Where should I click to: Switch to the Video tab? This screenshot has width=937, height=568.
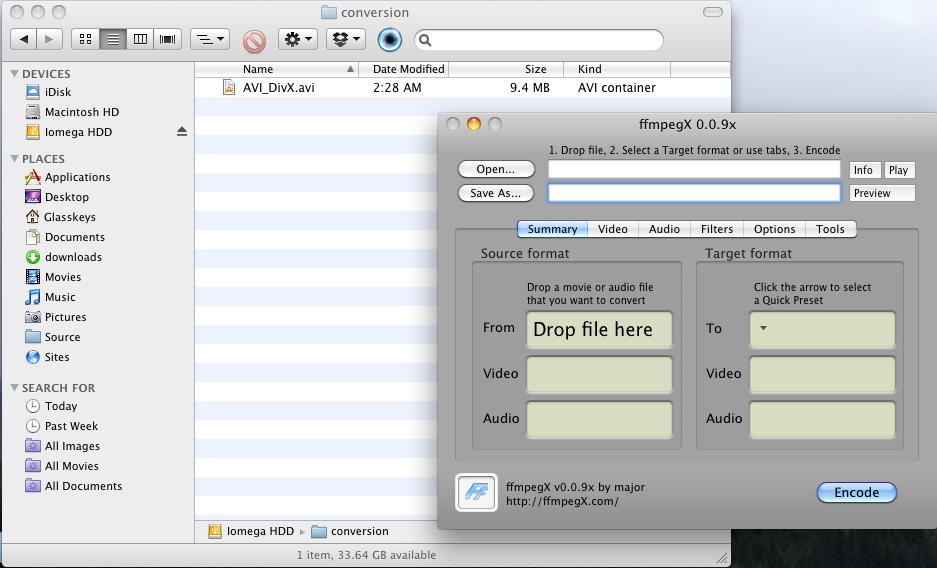click(612, 229)
